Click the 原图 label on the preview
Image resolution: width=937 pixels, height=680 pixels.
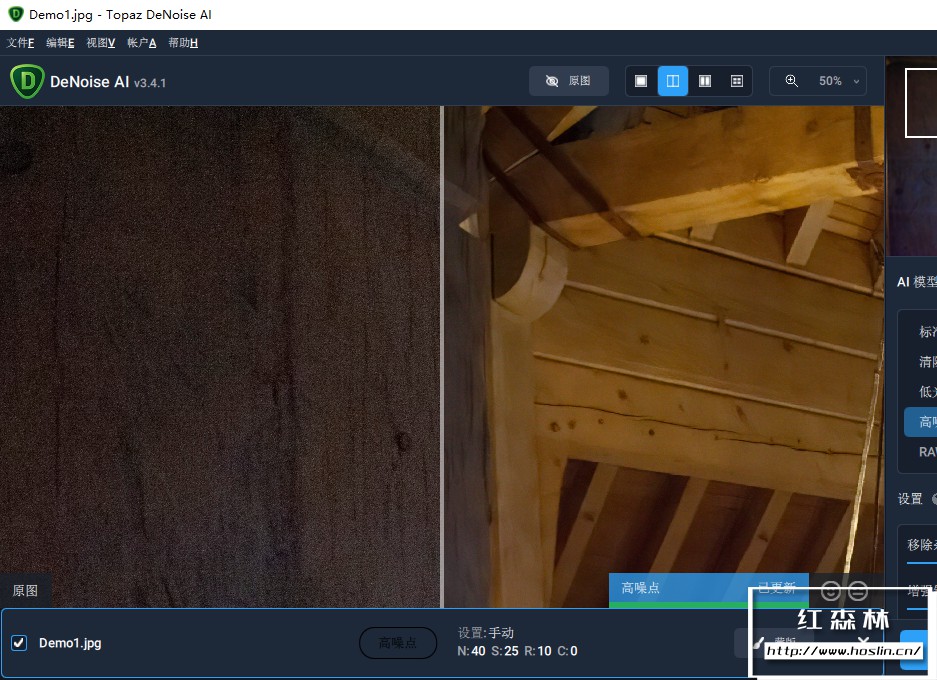click(x=25, y=590)
